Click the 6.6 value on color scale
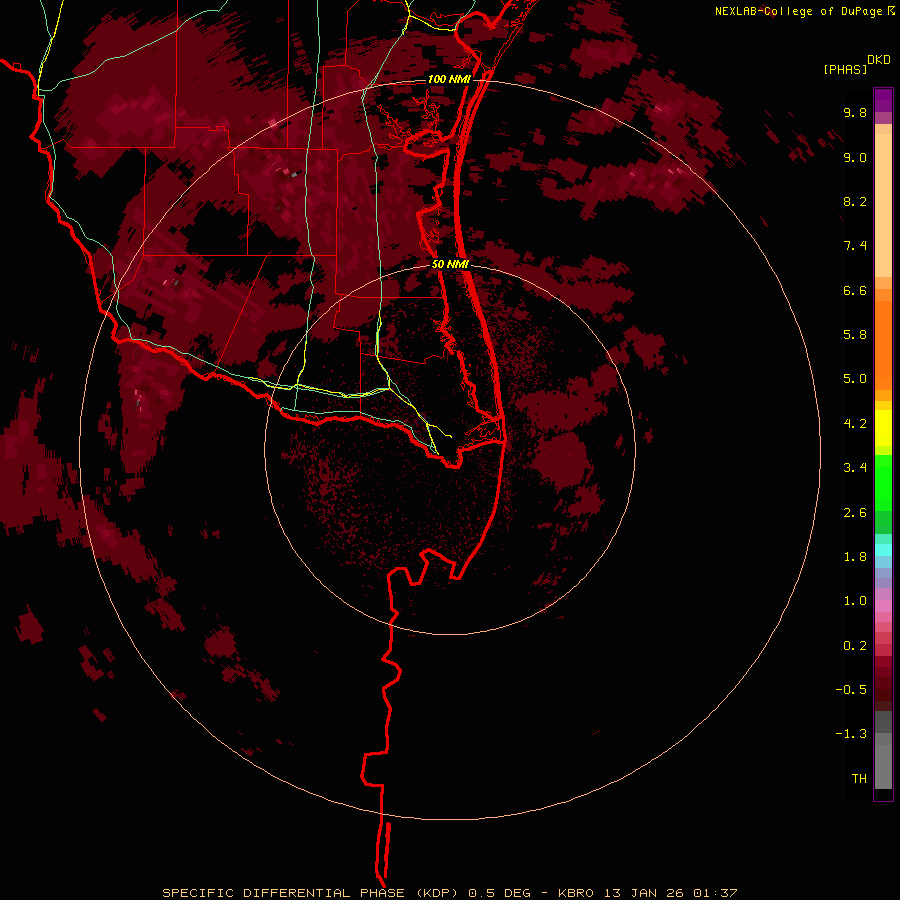 coord(855,291)
